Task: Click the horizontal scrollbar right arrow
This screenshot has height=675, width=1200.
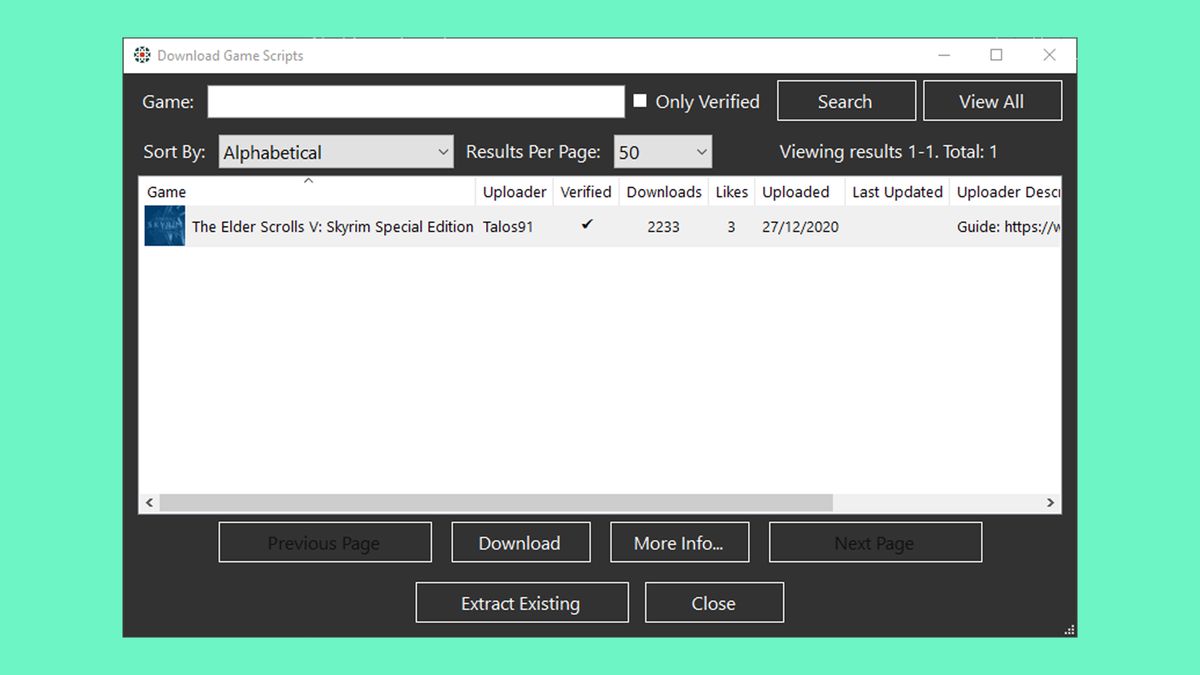Action: tap(1051, 503)
